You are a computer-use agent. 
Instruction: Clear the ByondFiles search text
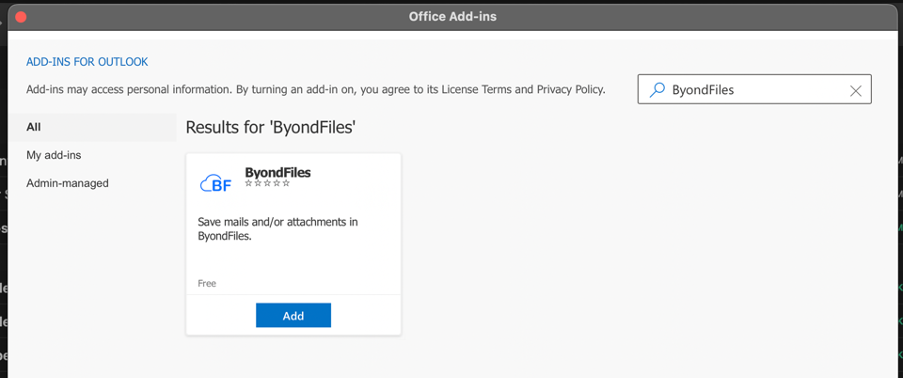[x=856, y=90]
